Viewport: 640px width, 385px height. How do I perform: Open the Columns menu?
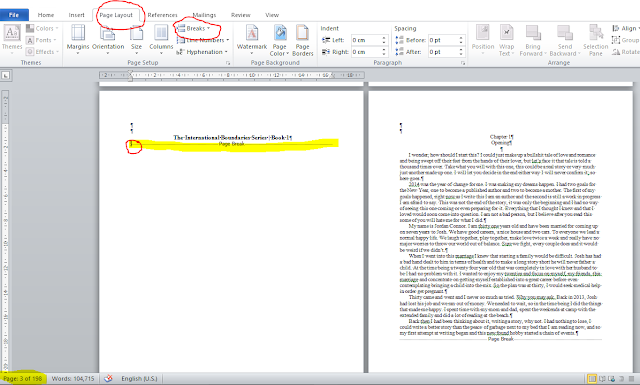161,39
